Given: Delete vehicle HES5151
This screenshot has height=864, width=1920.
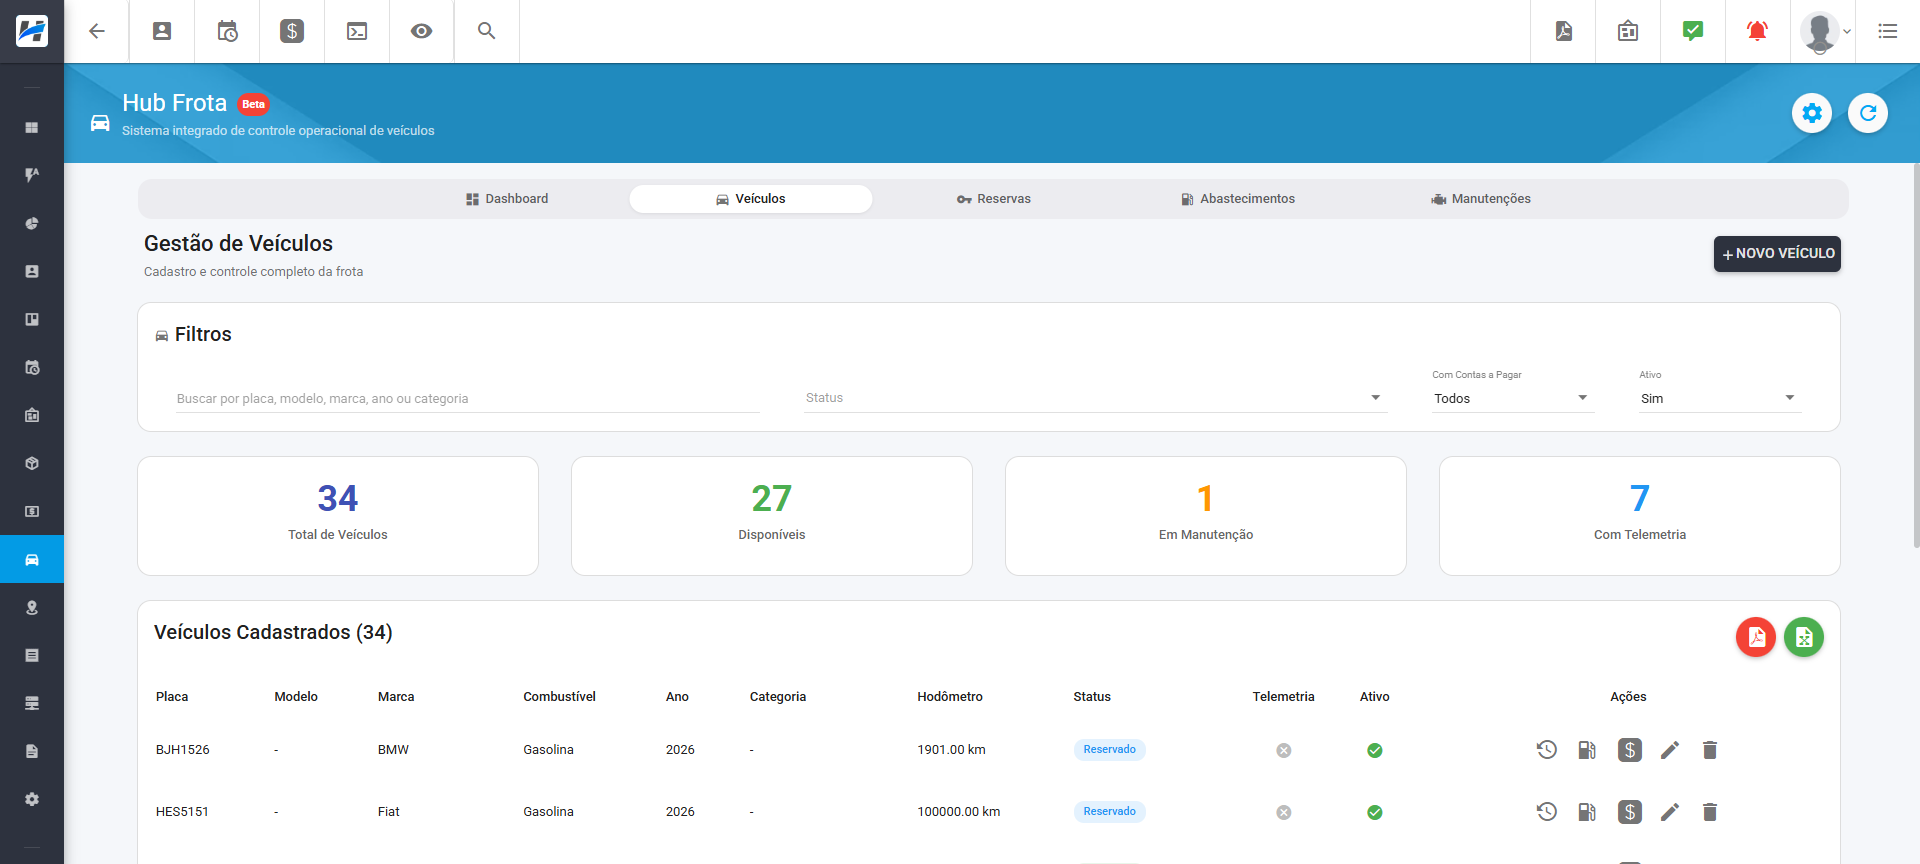Looking at the screenshot, I should pos(1710,811).
